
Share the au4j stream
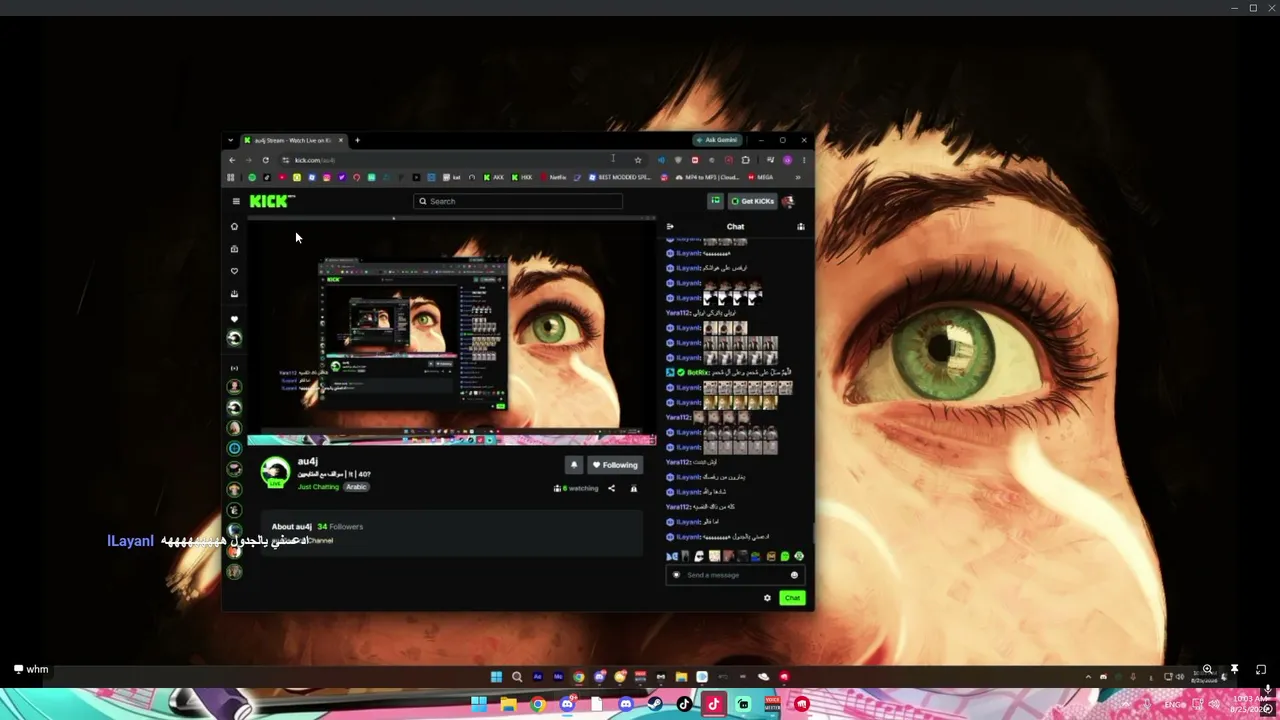click(611, 489)
